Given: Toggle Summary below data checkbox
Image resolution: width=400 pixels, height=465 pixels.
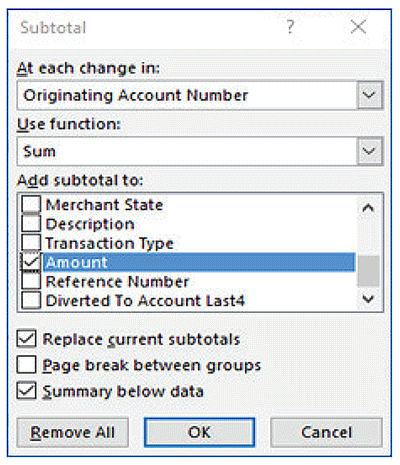Looking at the screenshot, I should [x=26, y=391].
